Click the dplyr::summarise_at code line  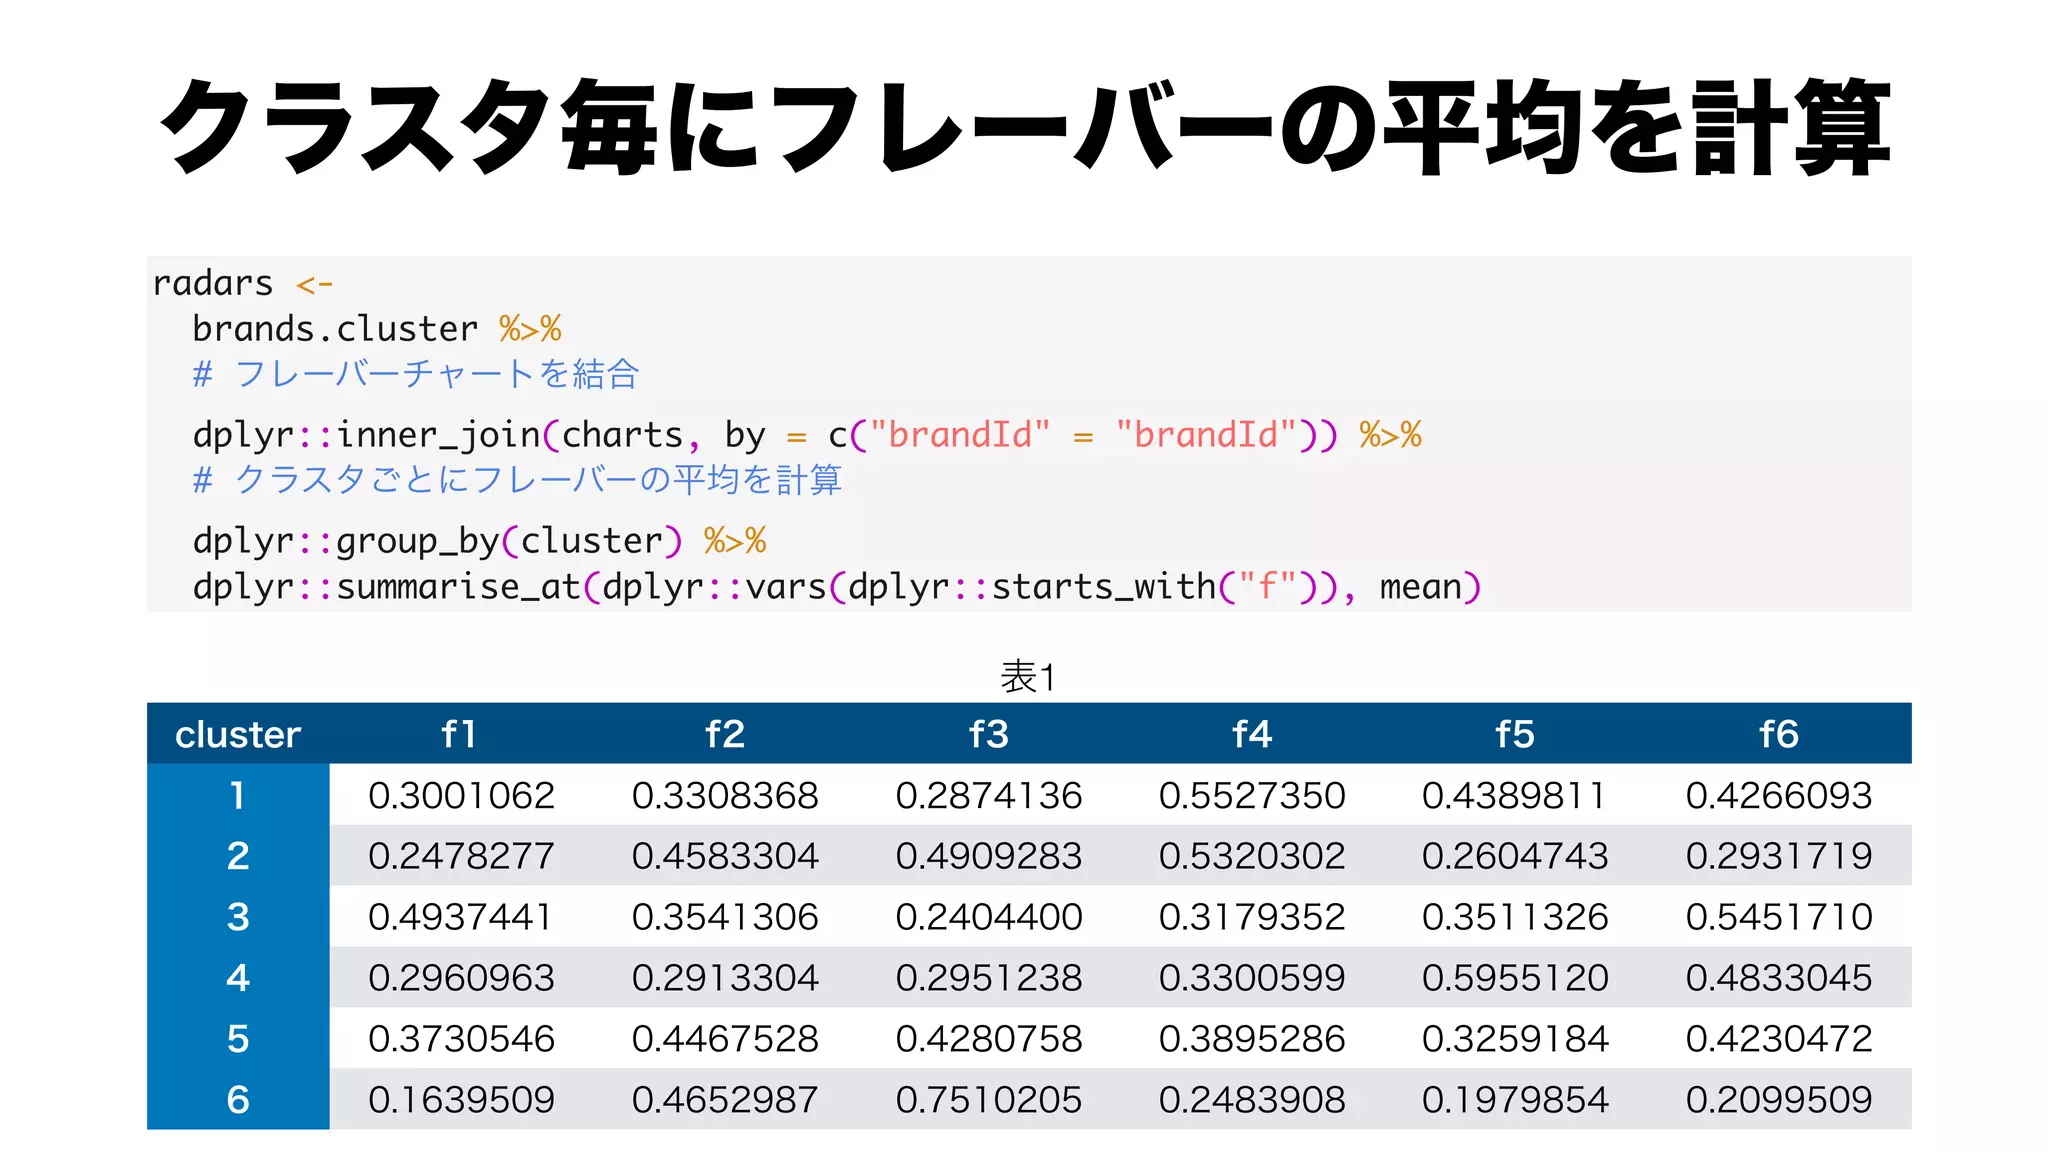[x=837, y=586]
